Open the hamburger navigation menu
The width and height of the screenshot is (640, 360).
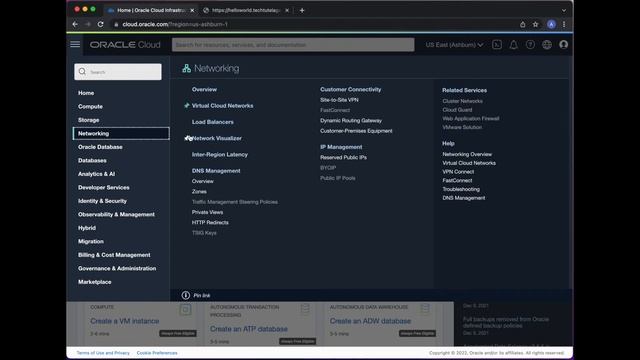point(75,44)
